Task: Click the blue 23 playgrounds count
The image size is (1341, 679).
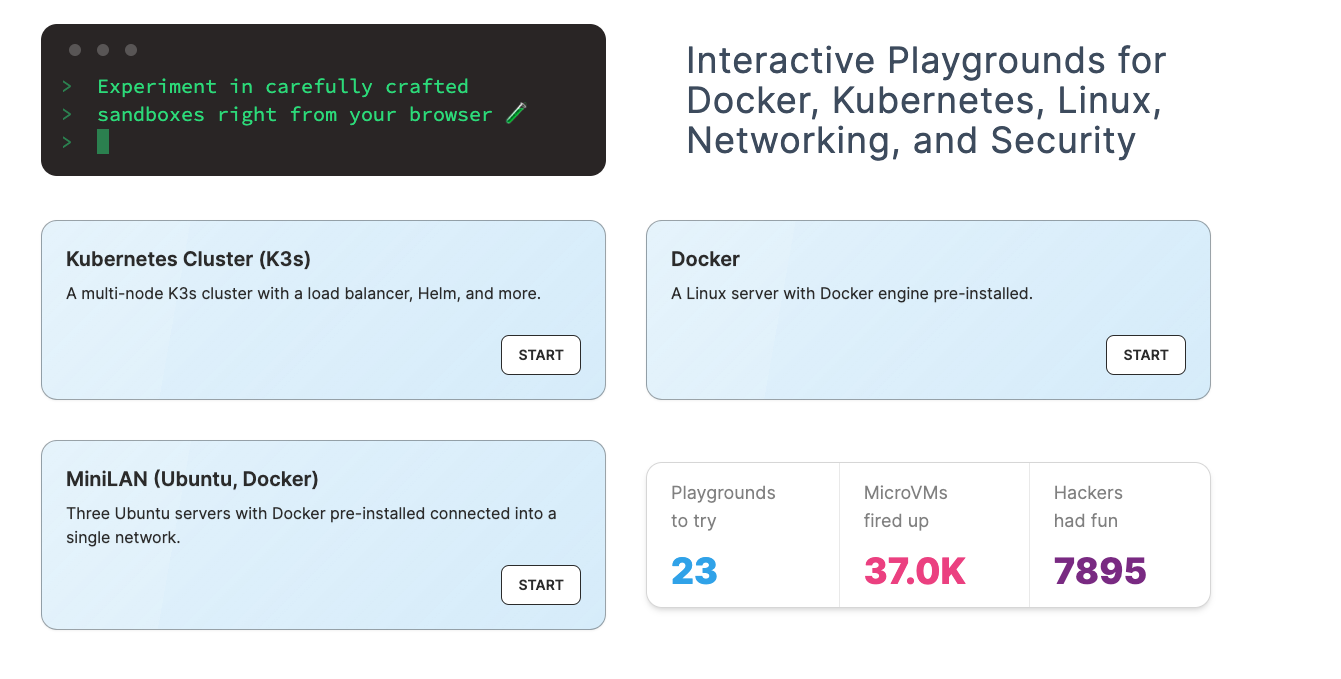Action: point(694,571)
